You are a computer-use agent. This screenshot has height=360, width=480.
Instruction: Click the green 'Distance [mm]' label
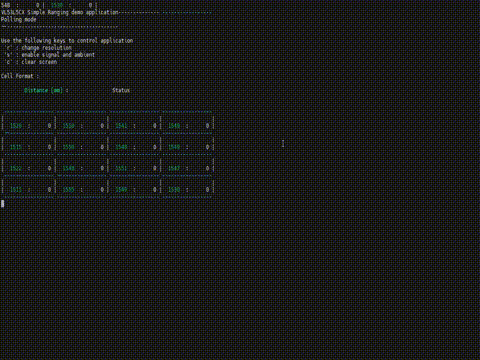(x=43, y=90)
